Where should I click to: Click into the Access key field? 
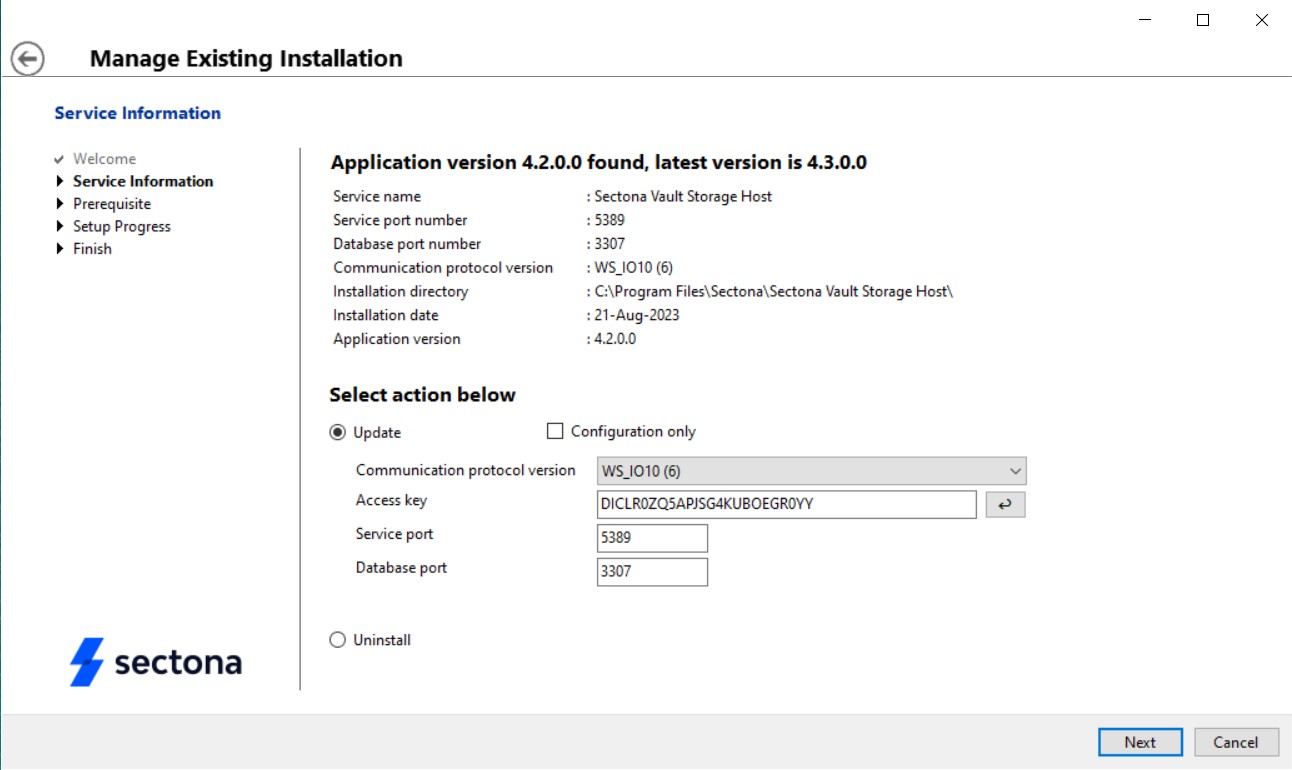pyautogui.click(x=786, y=505)
